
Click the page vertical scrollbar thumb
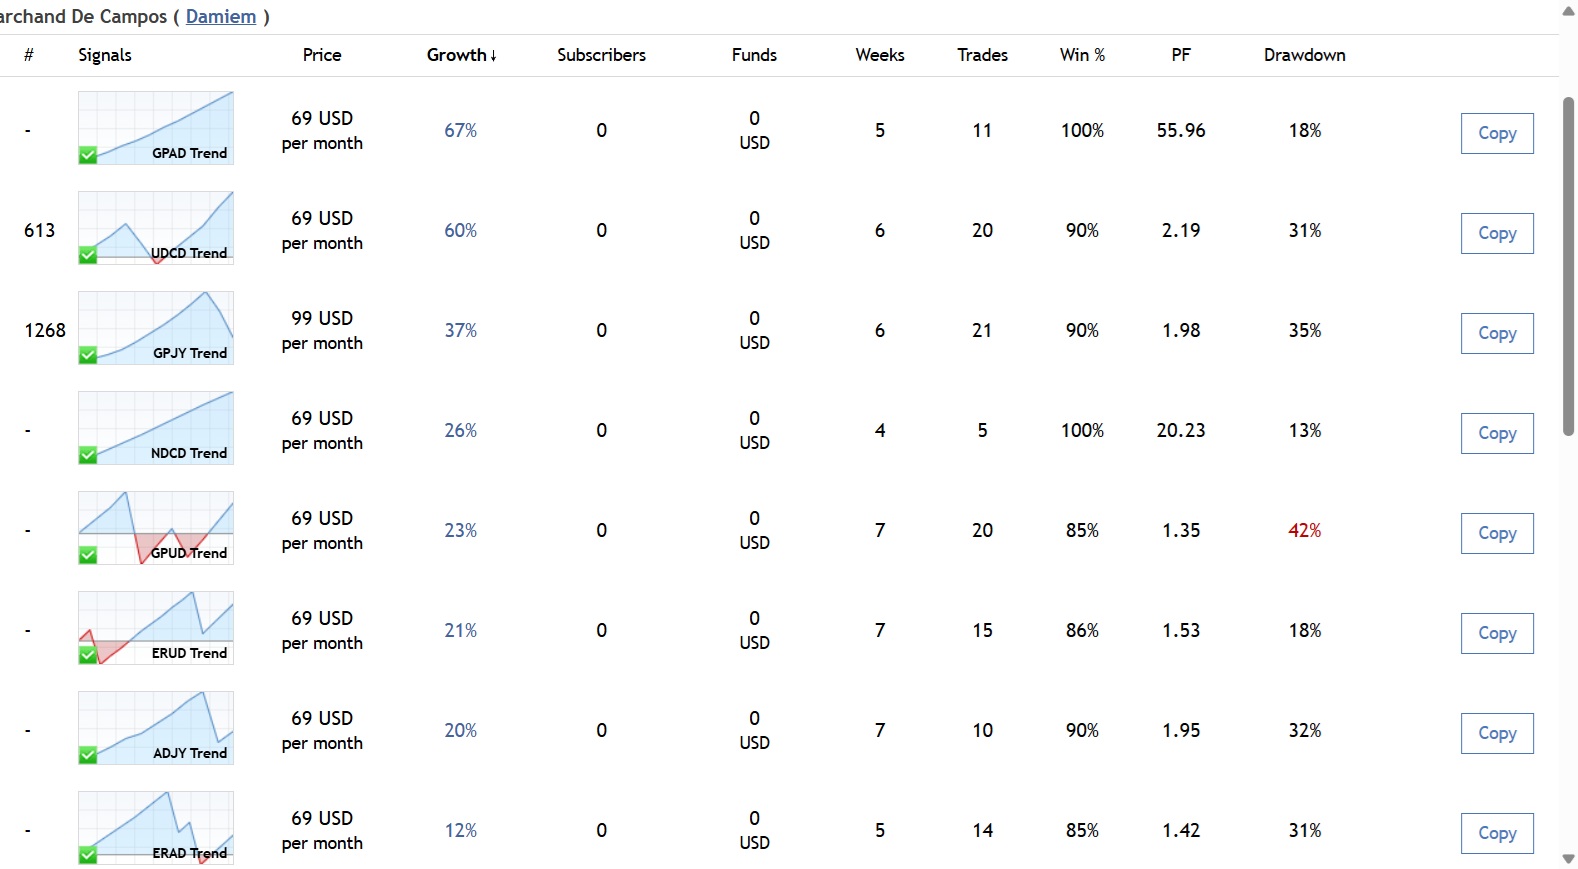[x=1568, y=265]
